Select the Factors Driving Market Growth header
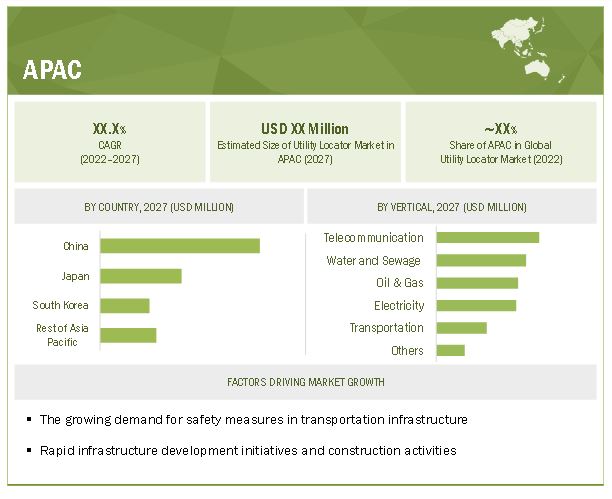Viewport: 612px width, 499px height. [x=305, y=382]
